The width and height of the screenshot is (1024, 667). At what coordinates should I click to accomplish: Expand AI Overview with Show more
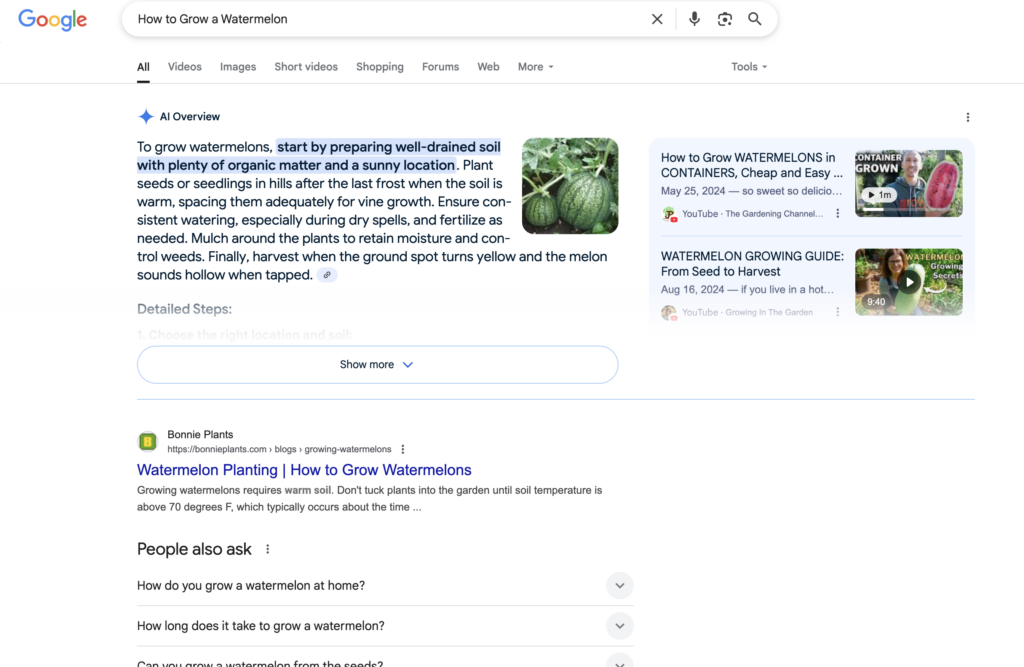click(377, 365)
